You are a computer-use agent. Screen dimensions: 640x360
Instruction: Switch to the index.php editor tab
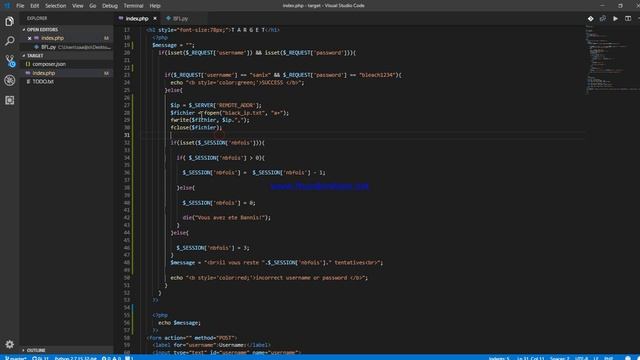click(x=138, y=18)
